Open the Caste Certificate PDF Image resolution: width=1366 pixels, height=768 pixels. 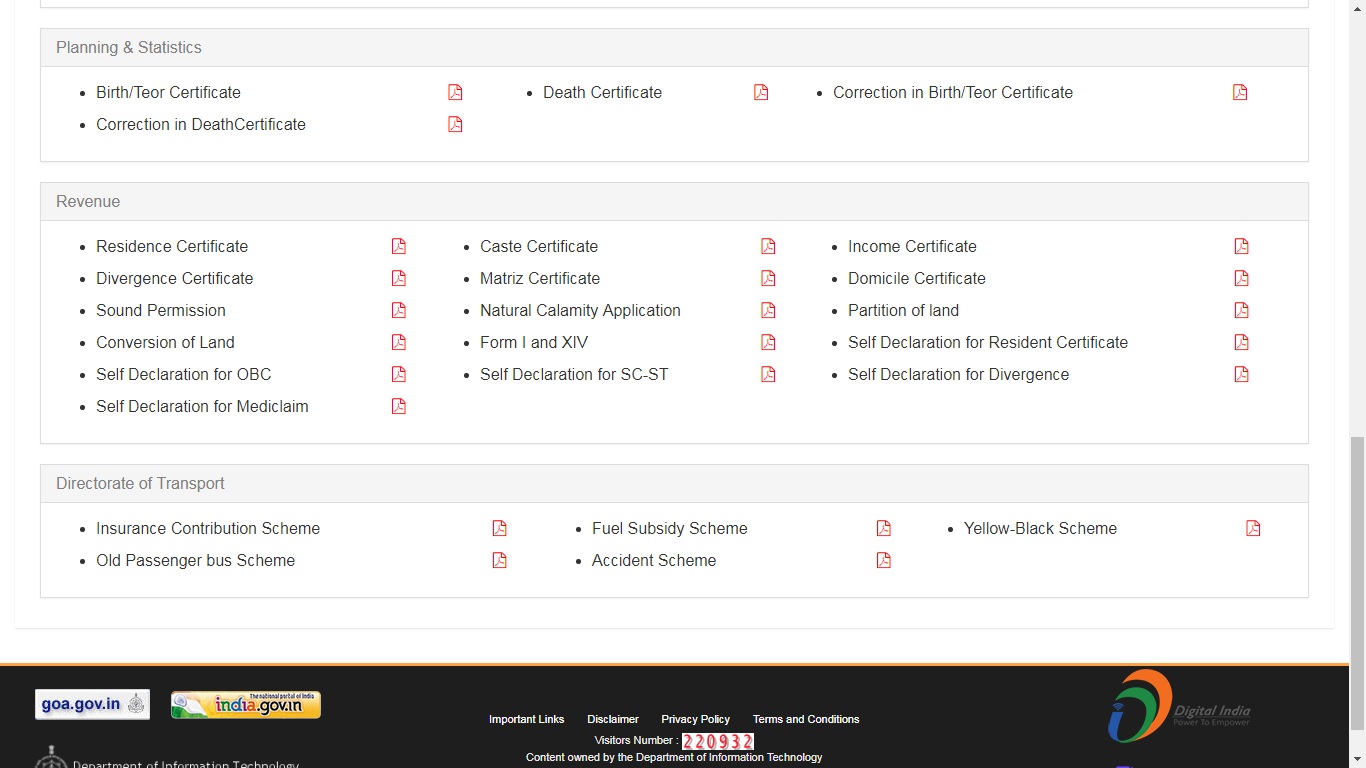[767, 246]
